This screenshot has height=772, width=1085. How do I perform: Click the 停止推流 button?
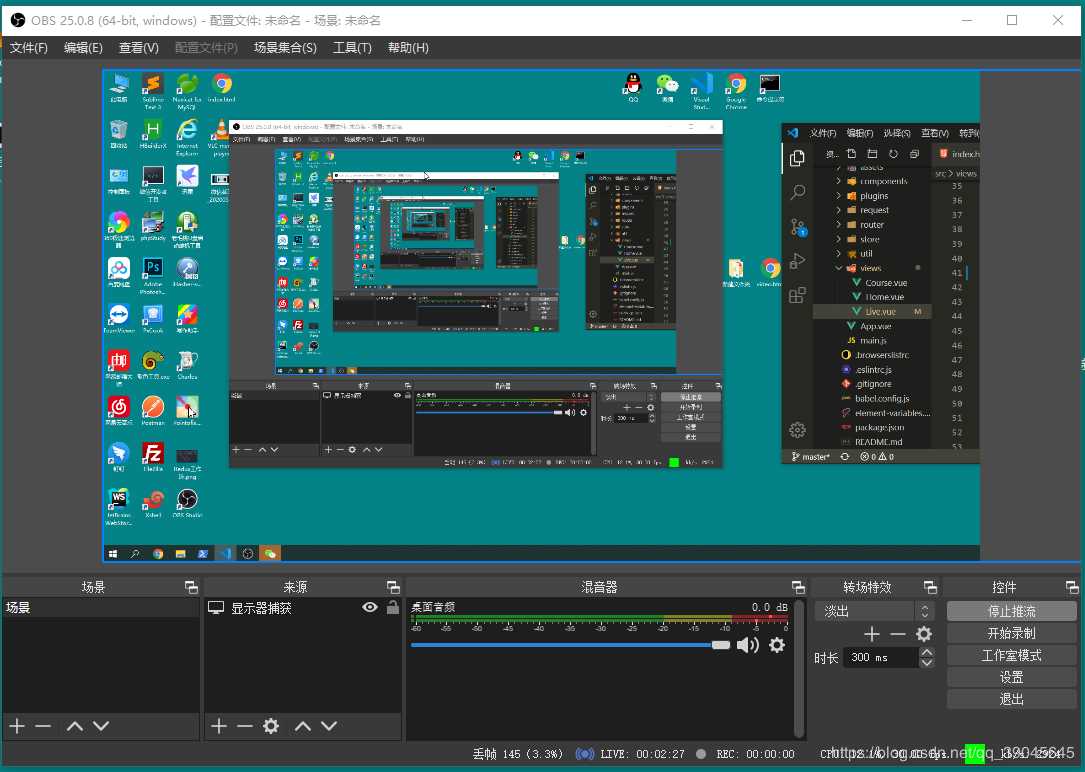pyautogui.click(x=1011, y=610)
